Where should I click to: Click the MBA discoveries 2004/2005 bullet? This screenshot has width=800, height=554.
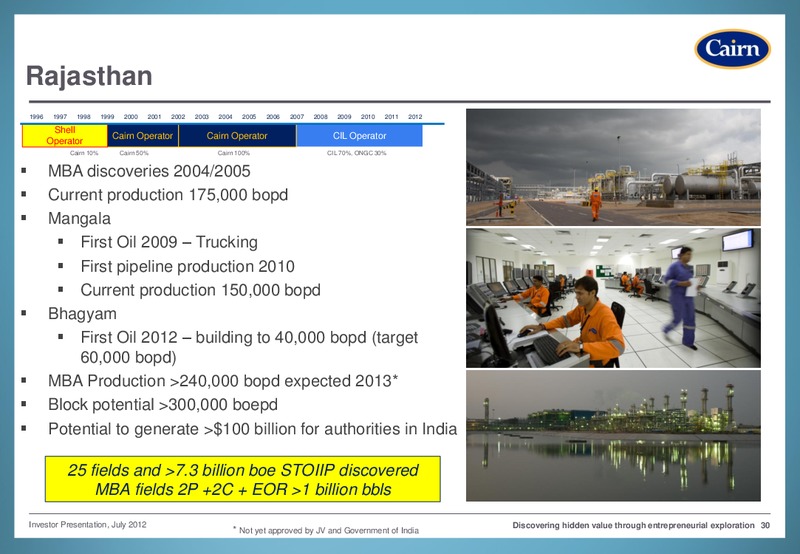point(149,171)
